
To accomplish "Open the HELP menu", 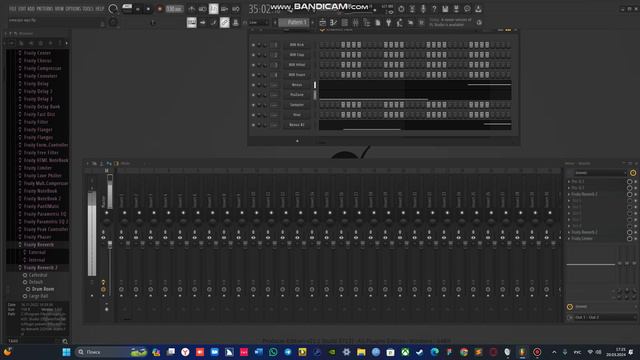I will (100, 9).
